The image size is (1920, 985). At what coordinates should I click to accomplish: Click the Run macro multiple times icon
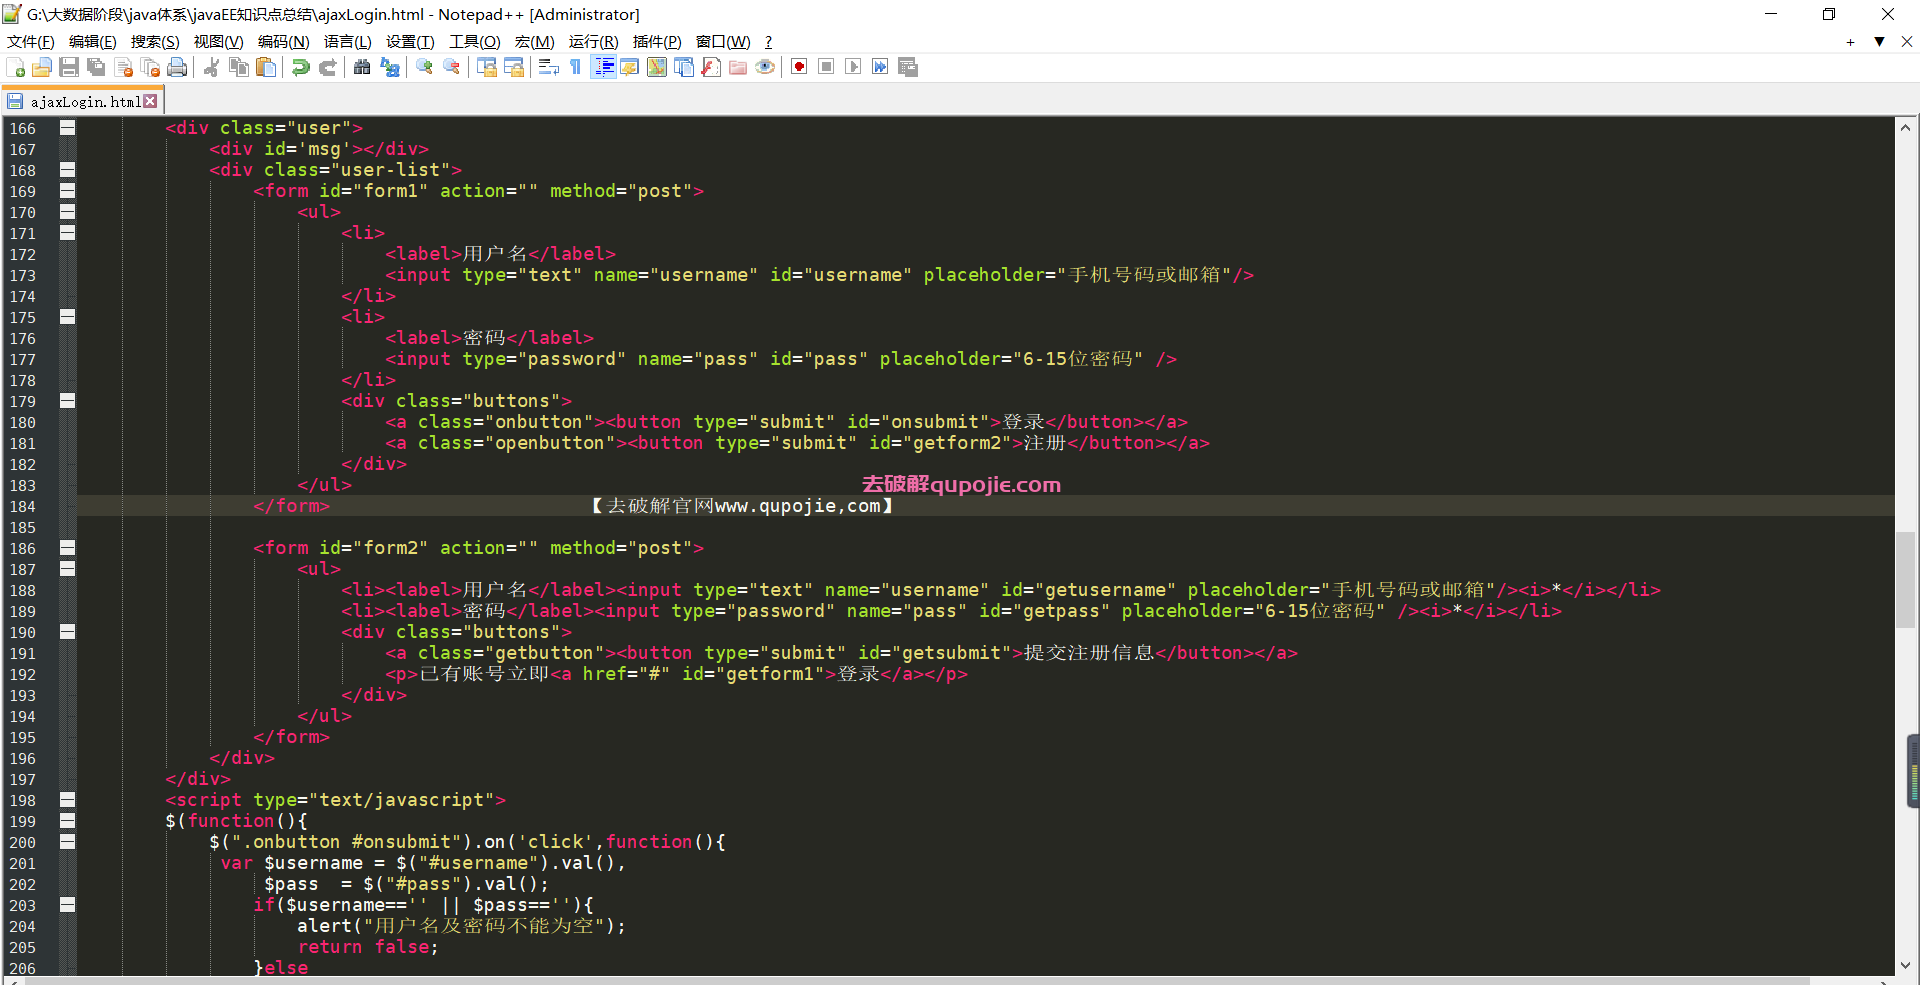(x=880, y=67)
